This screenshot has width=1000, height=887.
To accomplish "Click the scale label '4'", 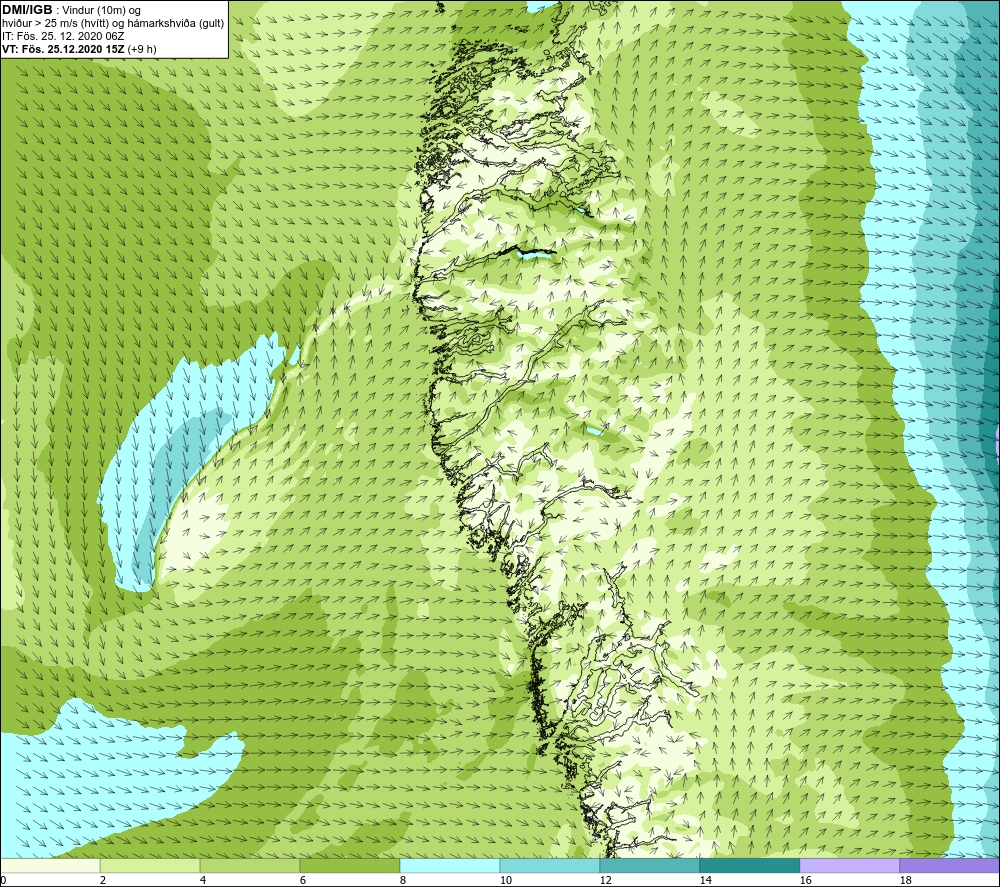I will point(203,881).
